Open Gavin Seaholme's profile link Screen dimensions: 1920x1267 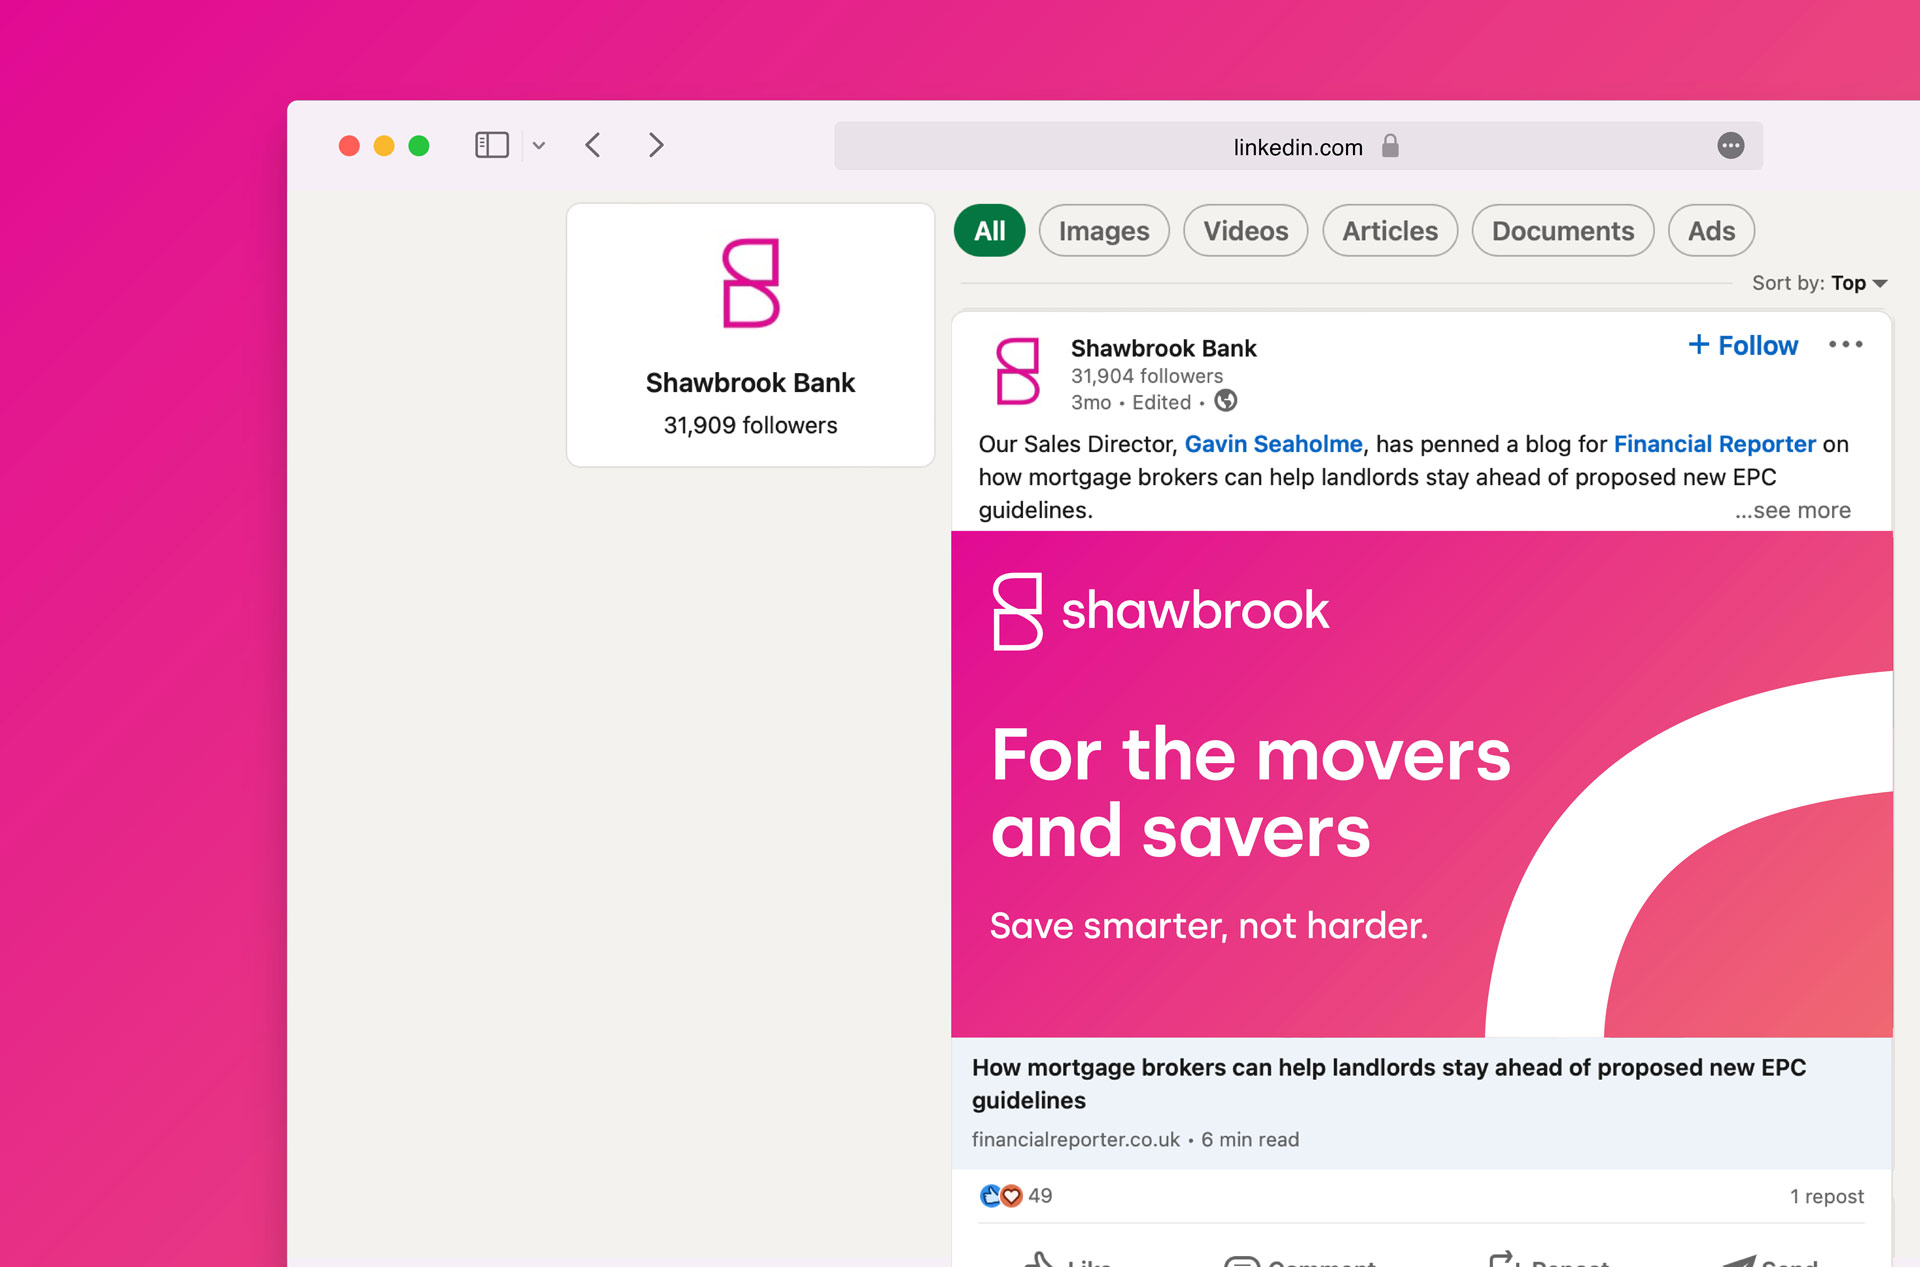tap(1273, 444)
